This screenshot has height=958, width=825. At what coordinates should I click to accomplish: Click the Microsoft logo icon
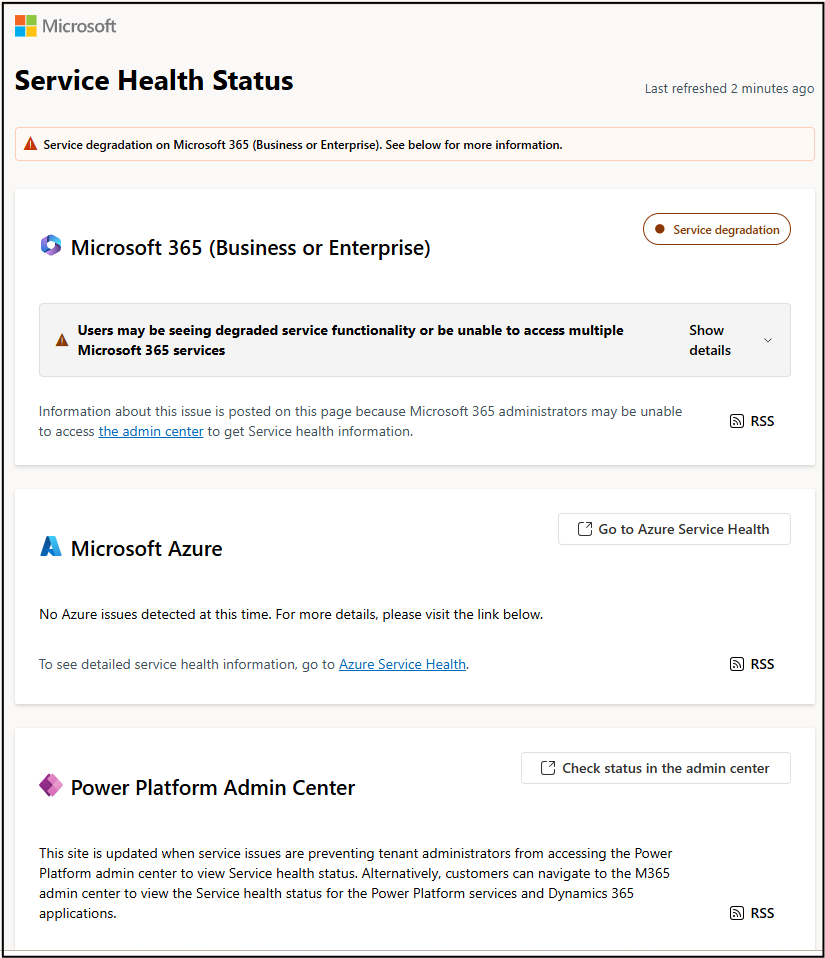(26, 26)
